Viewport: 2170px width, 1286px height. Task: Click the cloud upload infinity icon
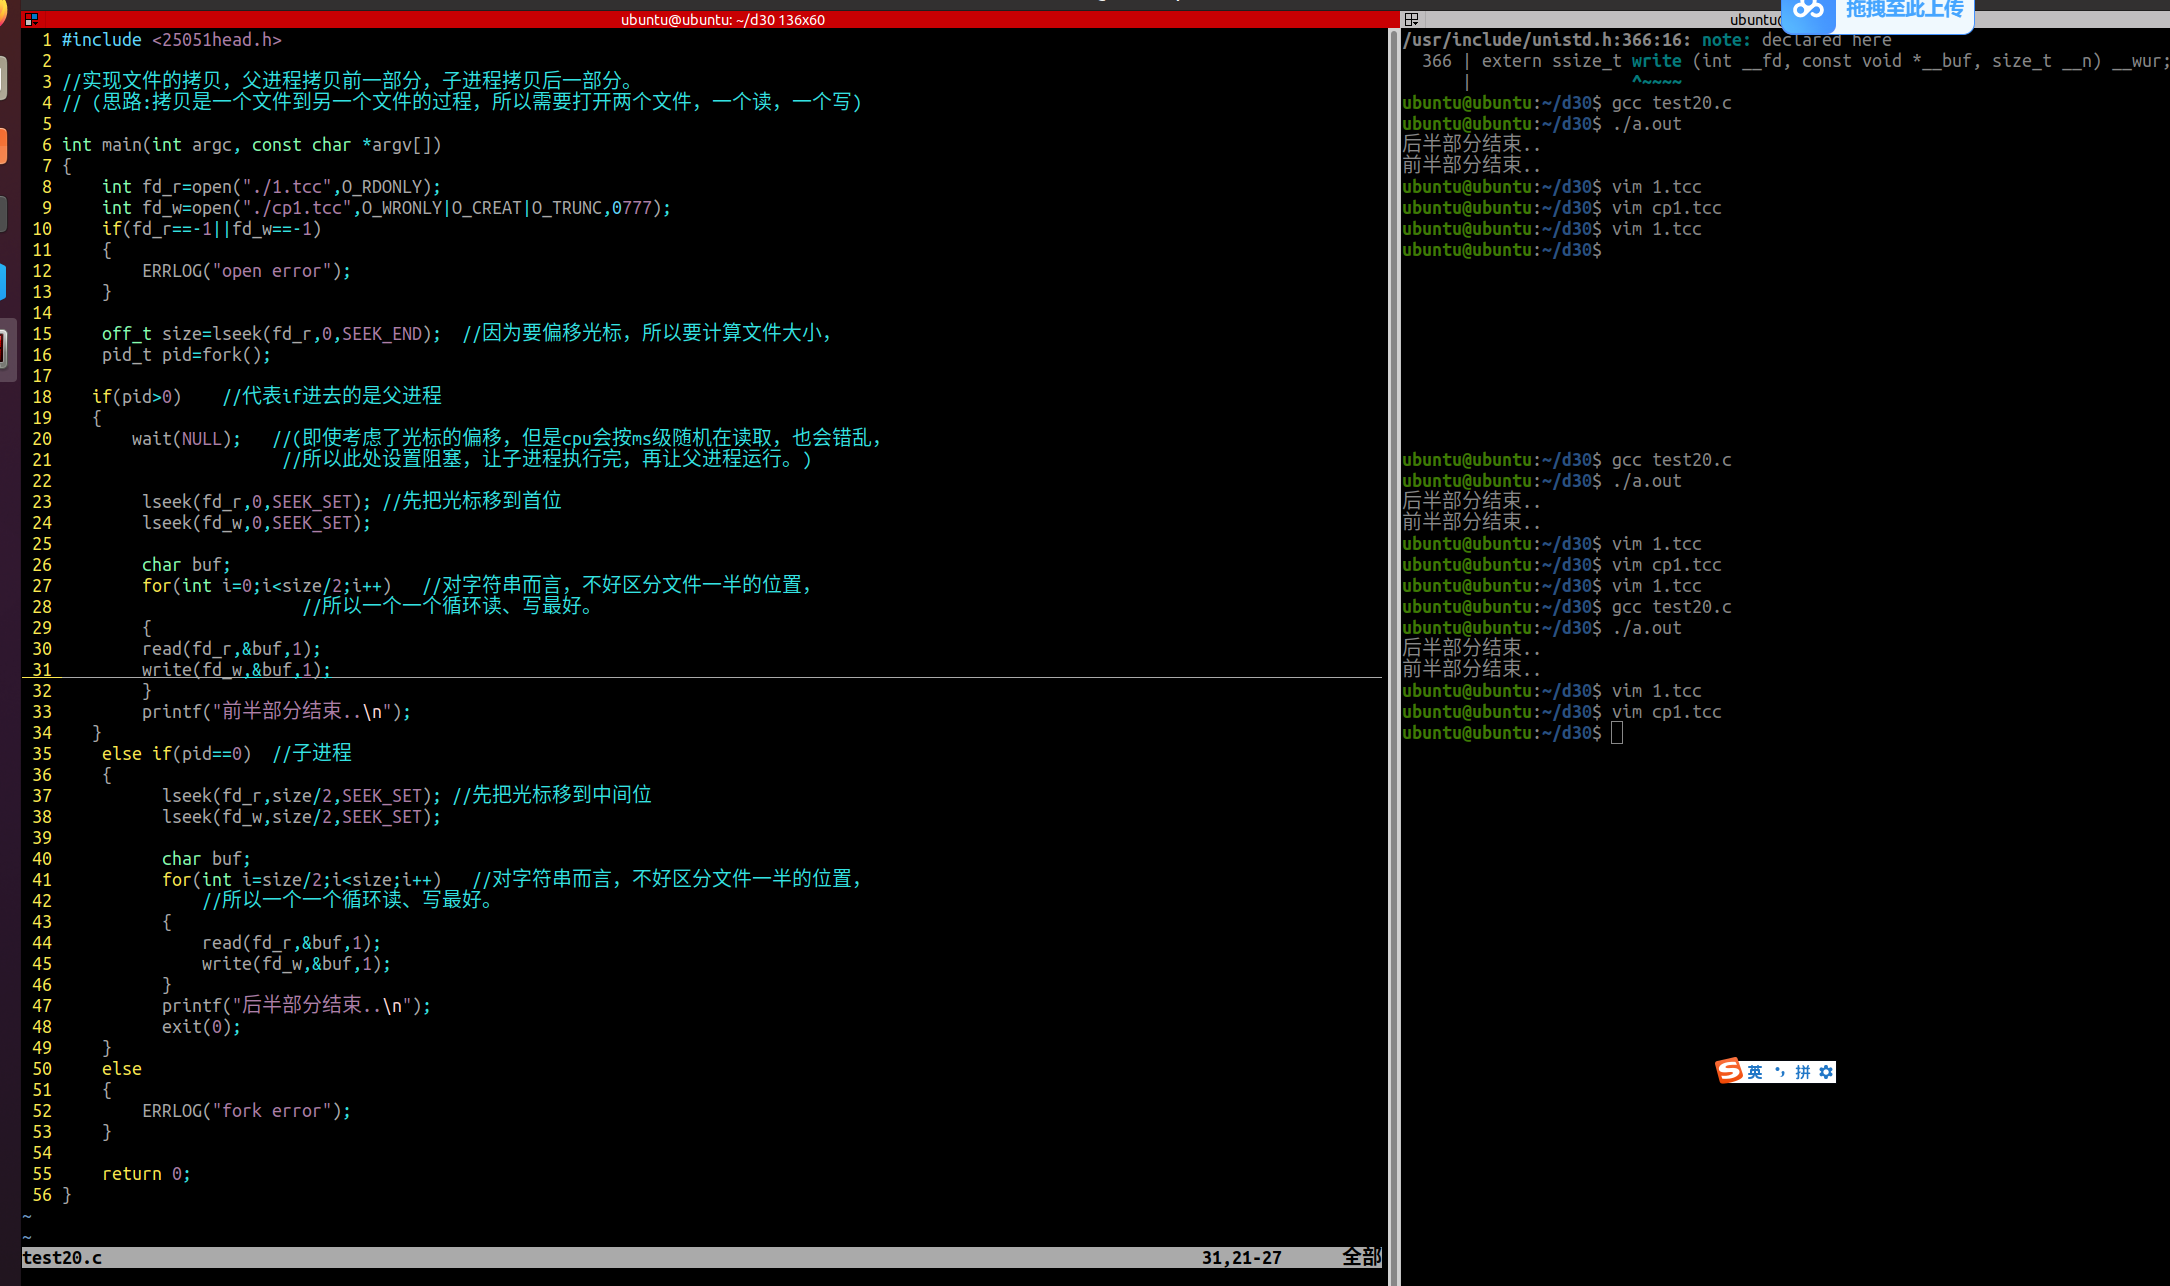tap(1810, 10)
